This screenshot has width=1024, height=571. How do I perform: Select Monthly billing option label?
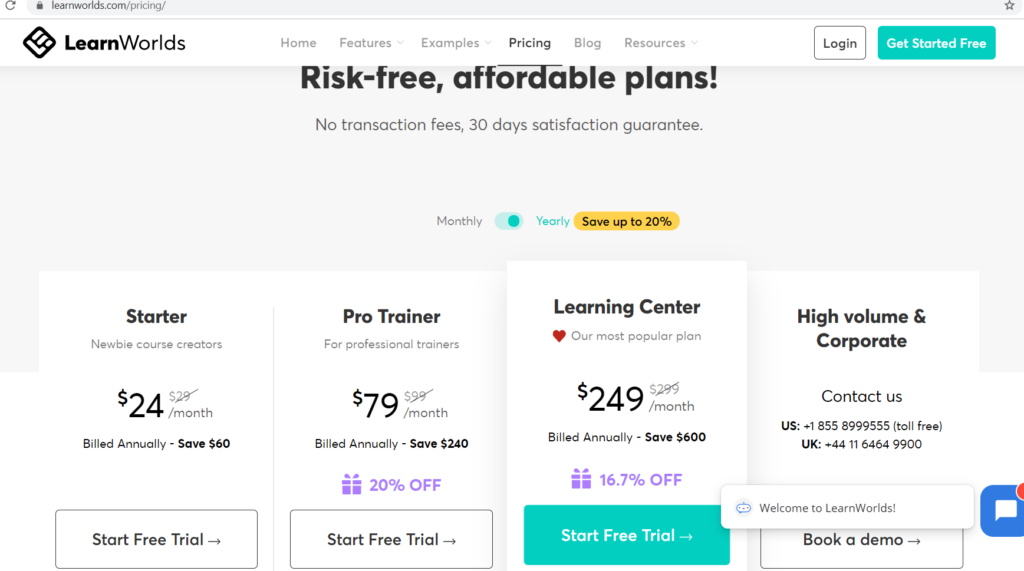coord(459,221)
